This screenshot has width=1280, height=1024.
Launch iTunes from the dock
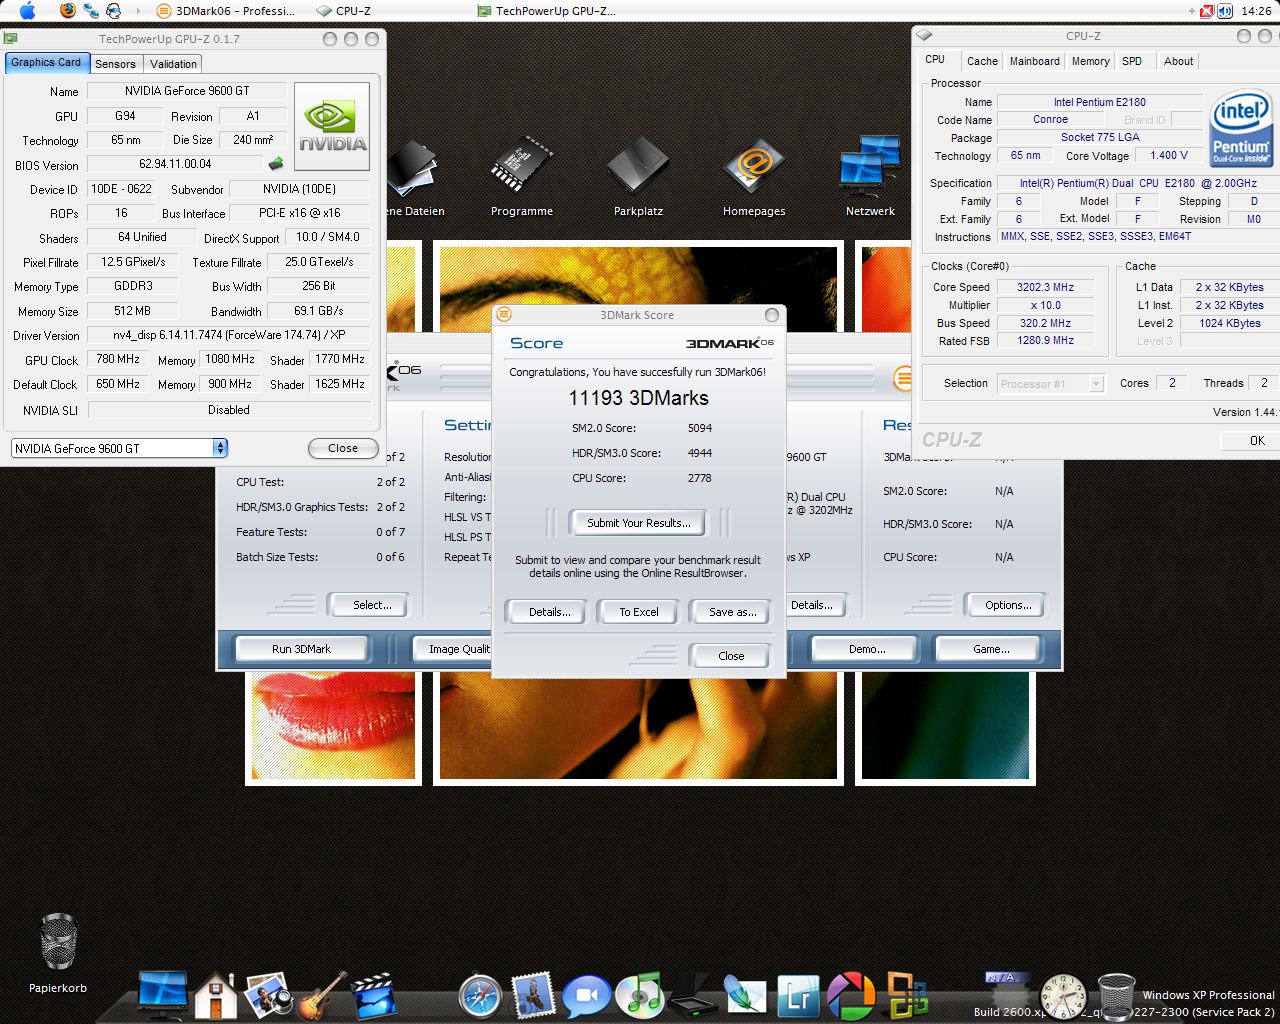pos(640,996)
